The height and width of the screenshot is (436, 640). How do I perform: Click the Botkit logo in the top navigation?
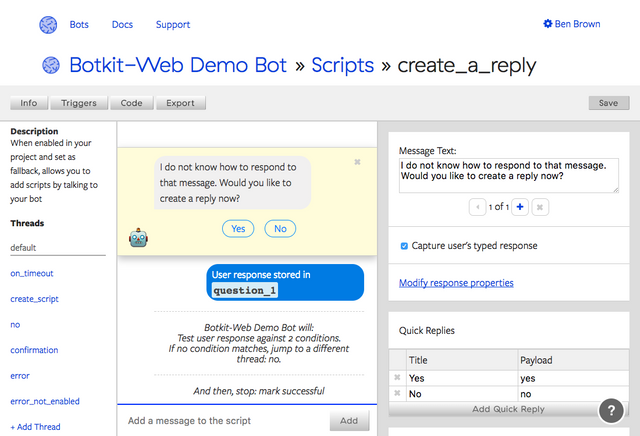pyautogui.click(x=48, y=25)
